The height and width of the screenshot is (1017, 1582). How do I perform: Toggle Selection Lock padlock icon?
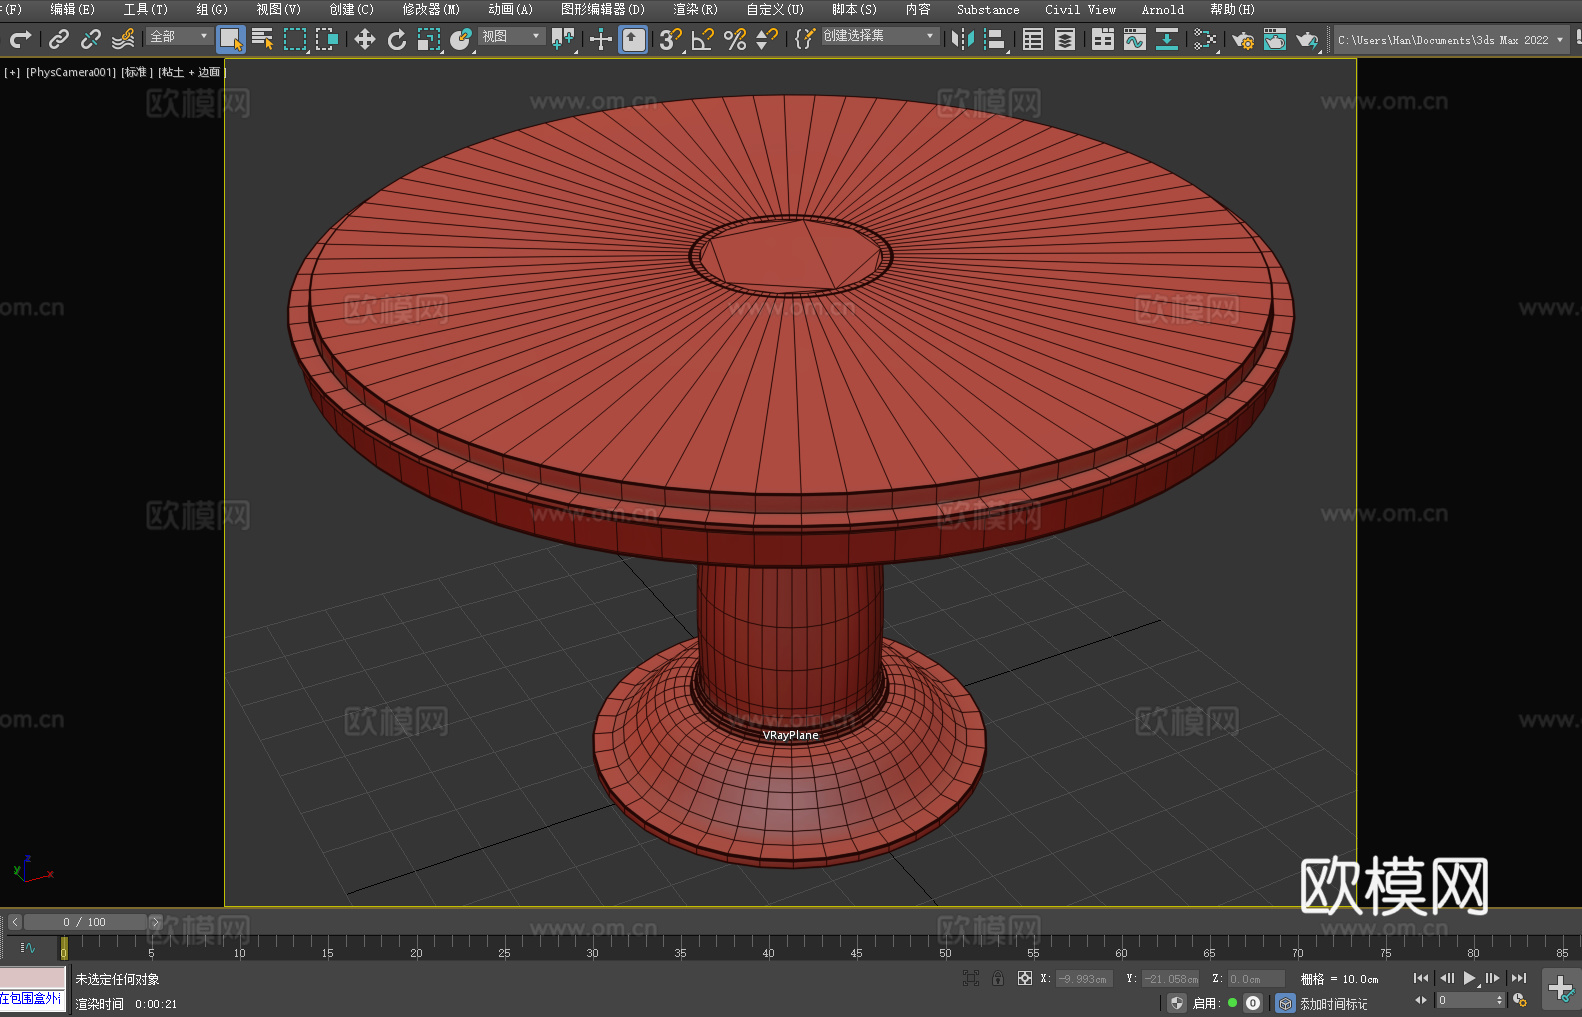pos(998,978)
